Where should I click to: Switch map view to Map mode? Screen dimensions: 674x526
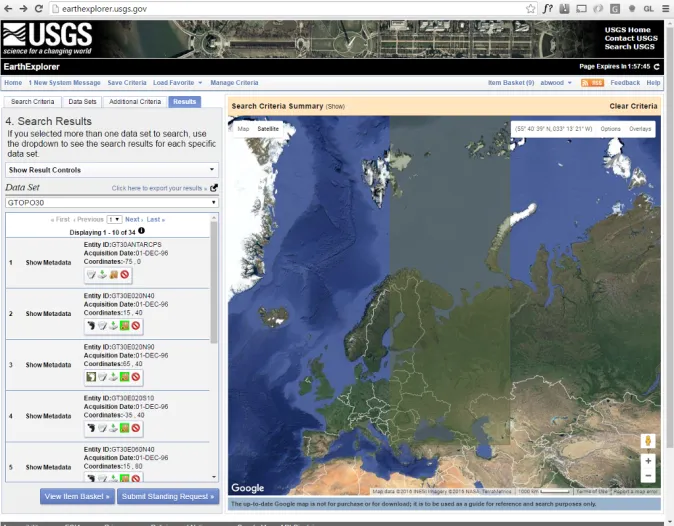pyautogui.click(x=243, y=129)
